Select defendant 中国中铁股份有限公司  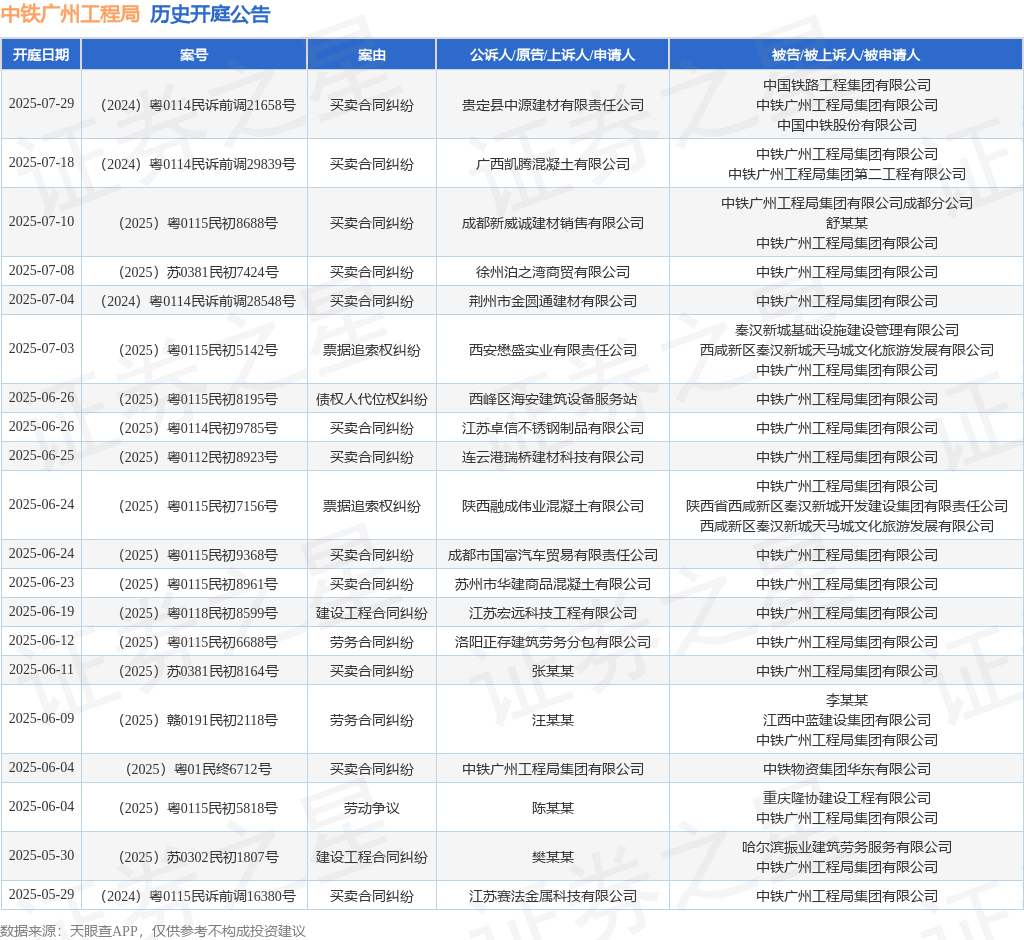pyautogui.click(x=847, y=125)
